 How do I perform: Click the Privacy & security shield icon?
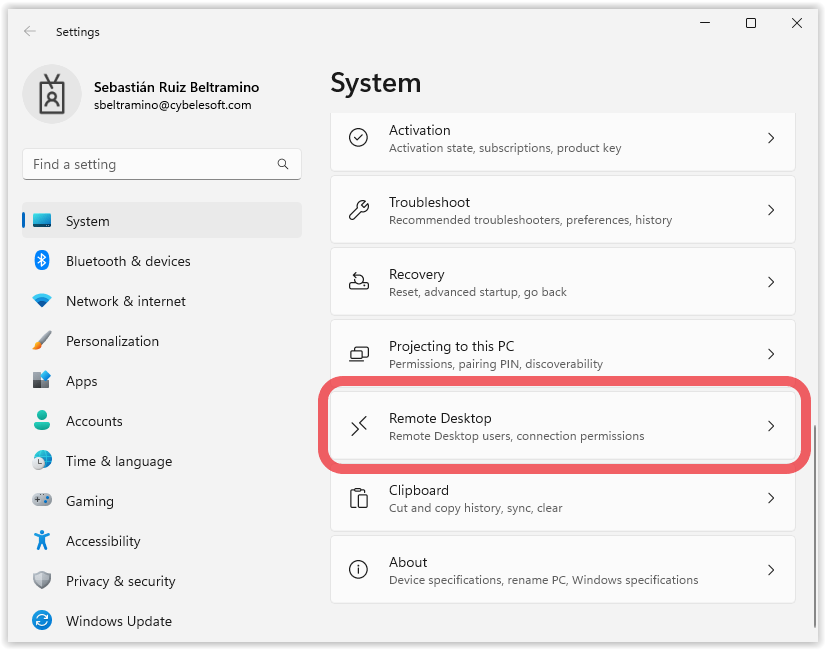41,581
